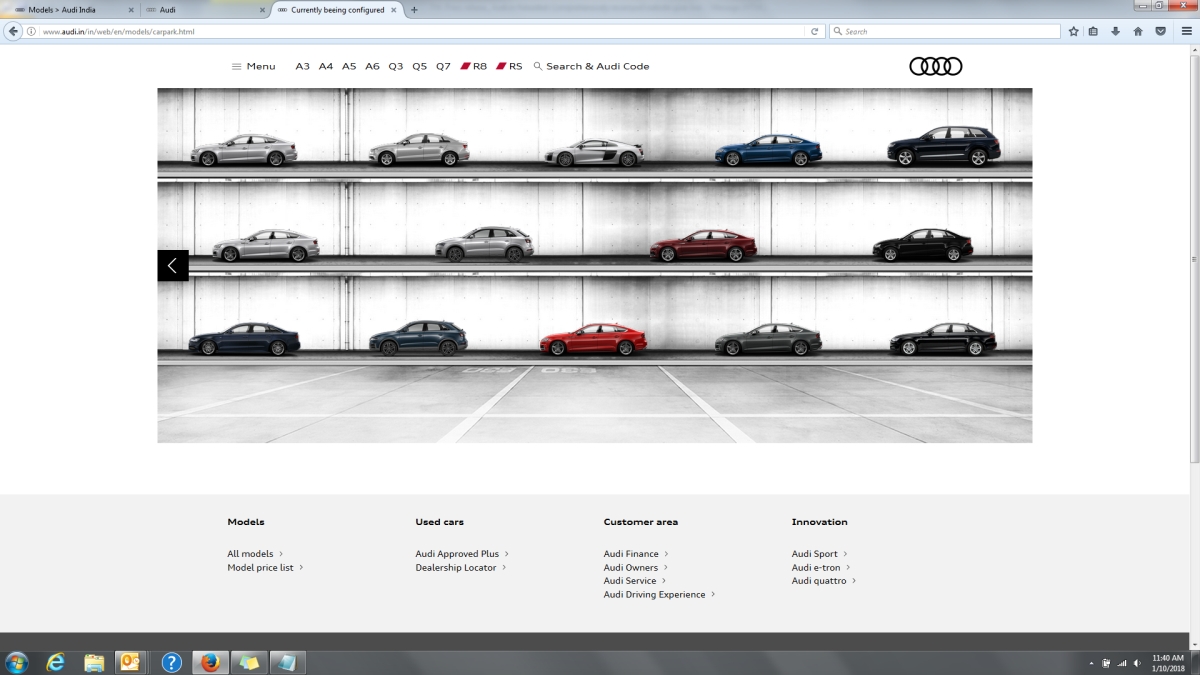Close the Audi tab
This screenshot has width=1200, height=675.
tap(263, 10)
